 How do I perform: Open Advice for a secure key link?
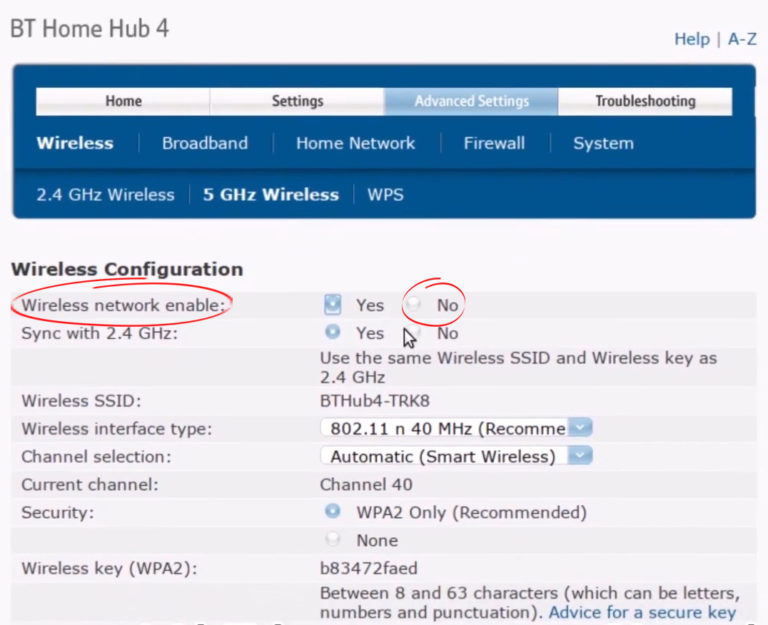coord(642,612)
